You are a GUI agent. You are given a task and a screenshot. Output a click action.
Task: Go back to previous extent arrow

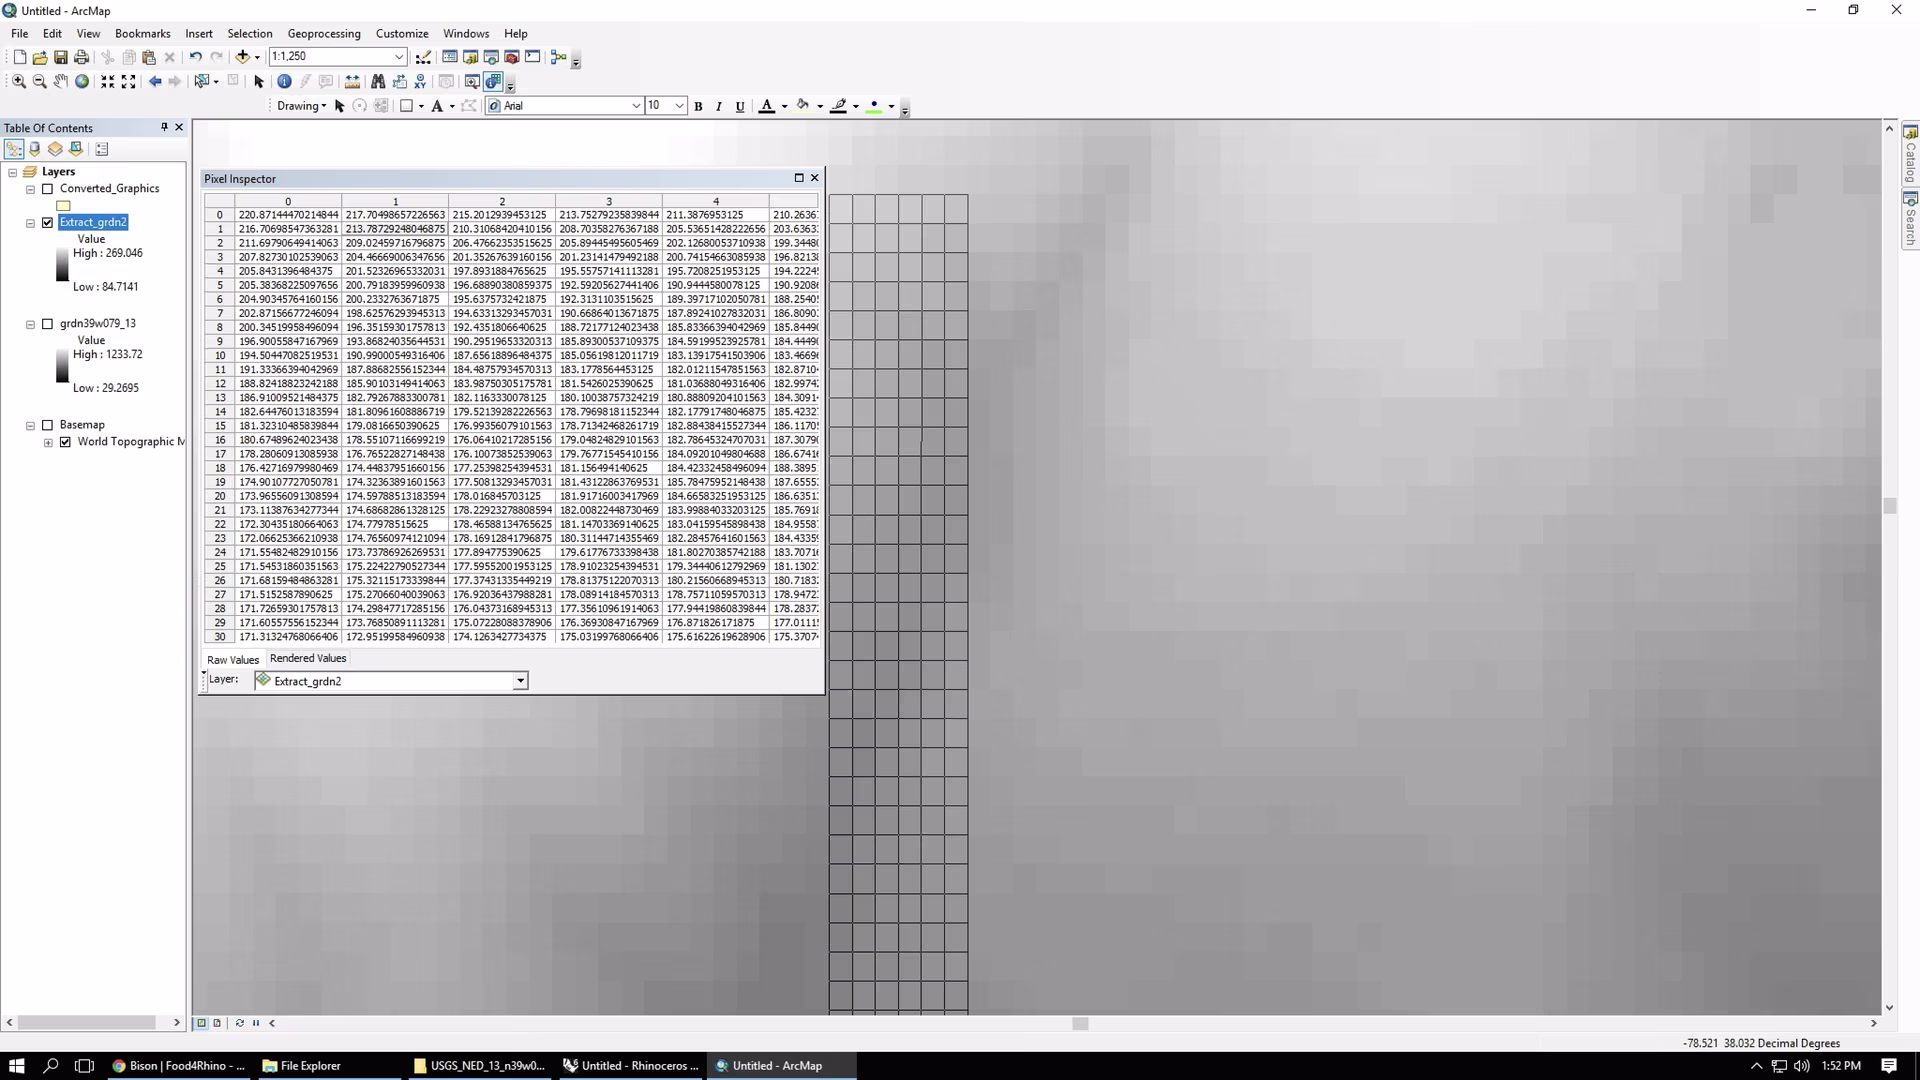pyautogui.click(x=155, y=82)
